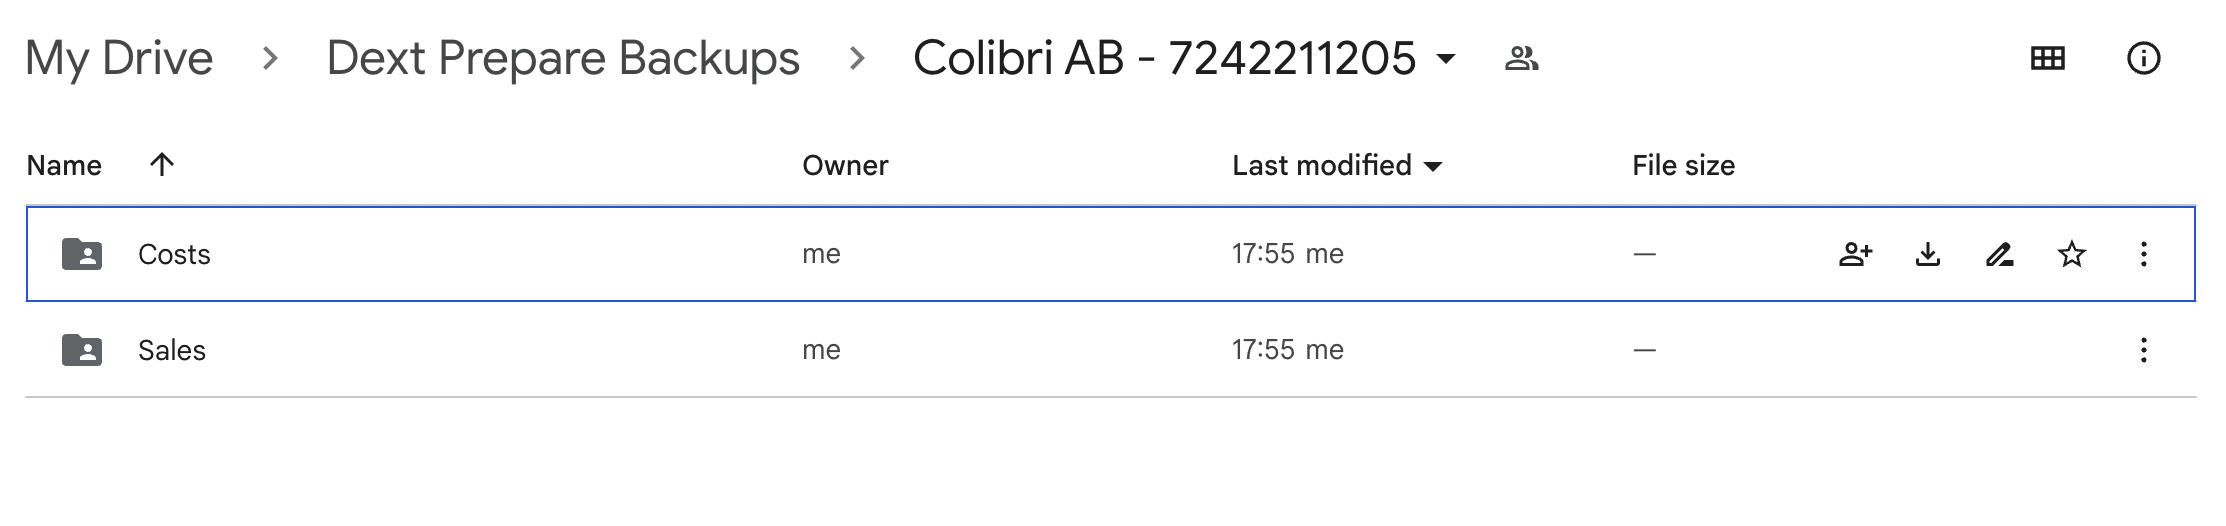The width and height of the screenshot is (2226, 526).
Task: Go to My Drive breadcrumb
Action: tap(119, 58)
